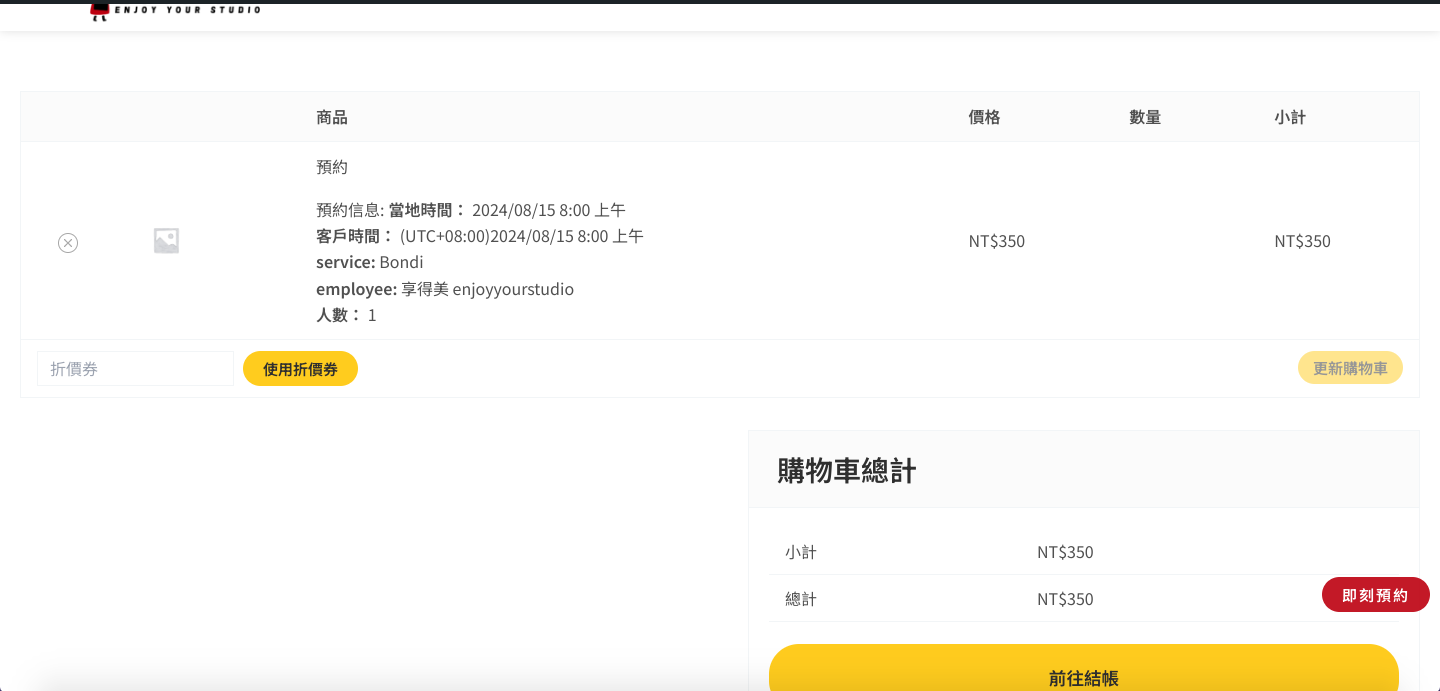Click the 小計 column header in table

click(1290, 117)
